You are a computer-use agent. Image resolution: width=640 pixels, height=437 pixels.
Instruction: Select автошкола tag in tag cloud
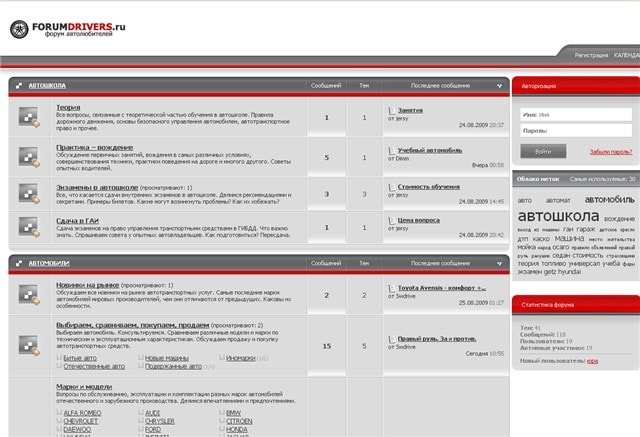click(558, 216)
